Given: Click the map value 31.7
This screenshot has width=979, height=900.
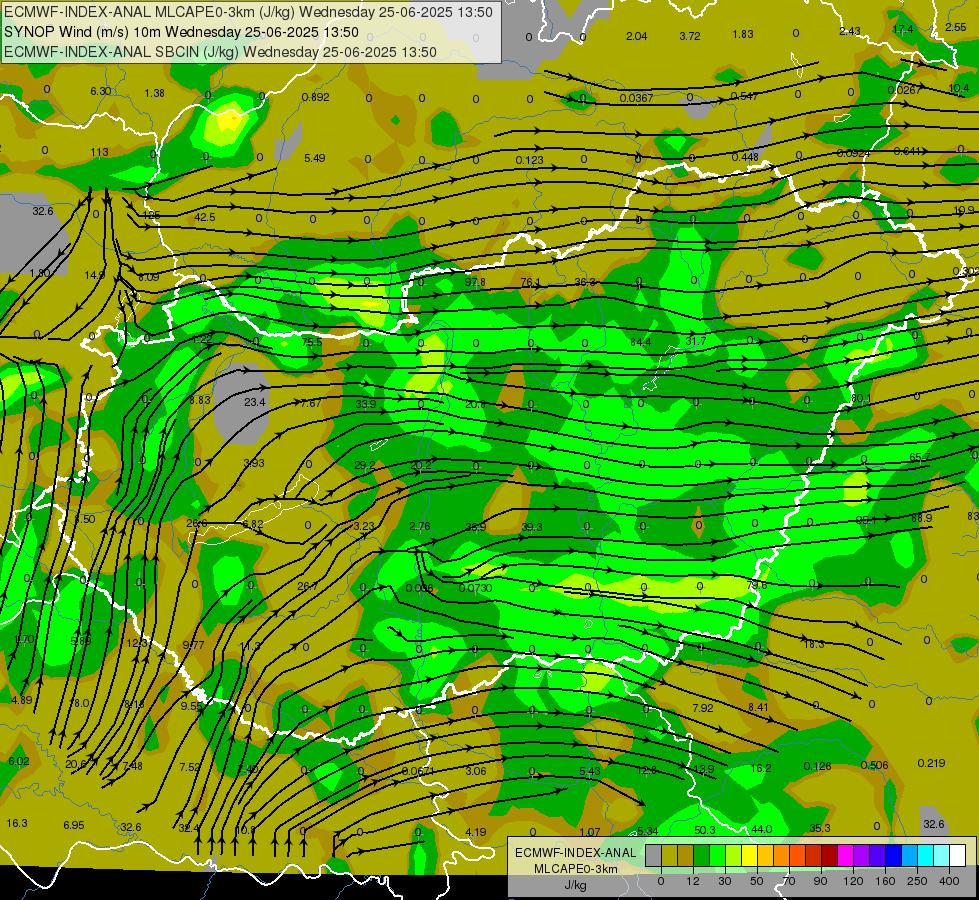Looking at the screenshot, I should point(696,341).
